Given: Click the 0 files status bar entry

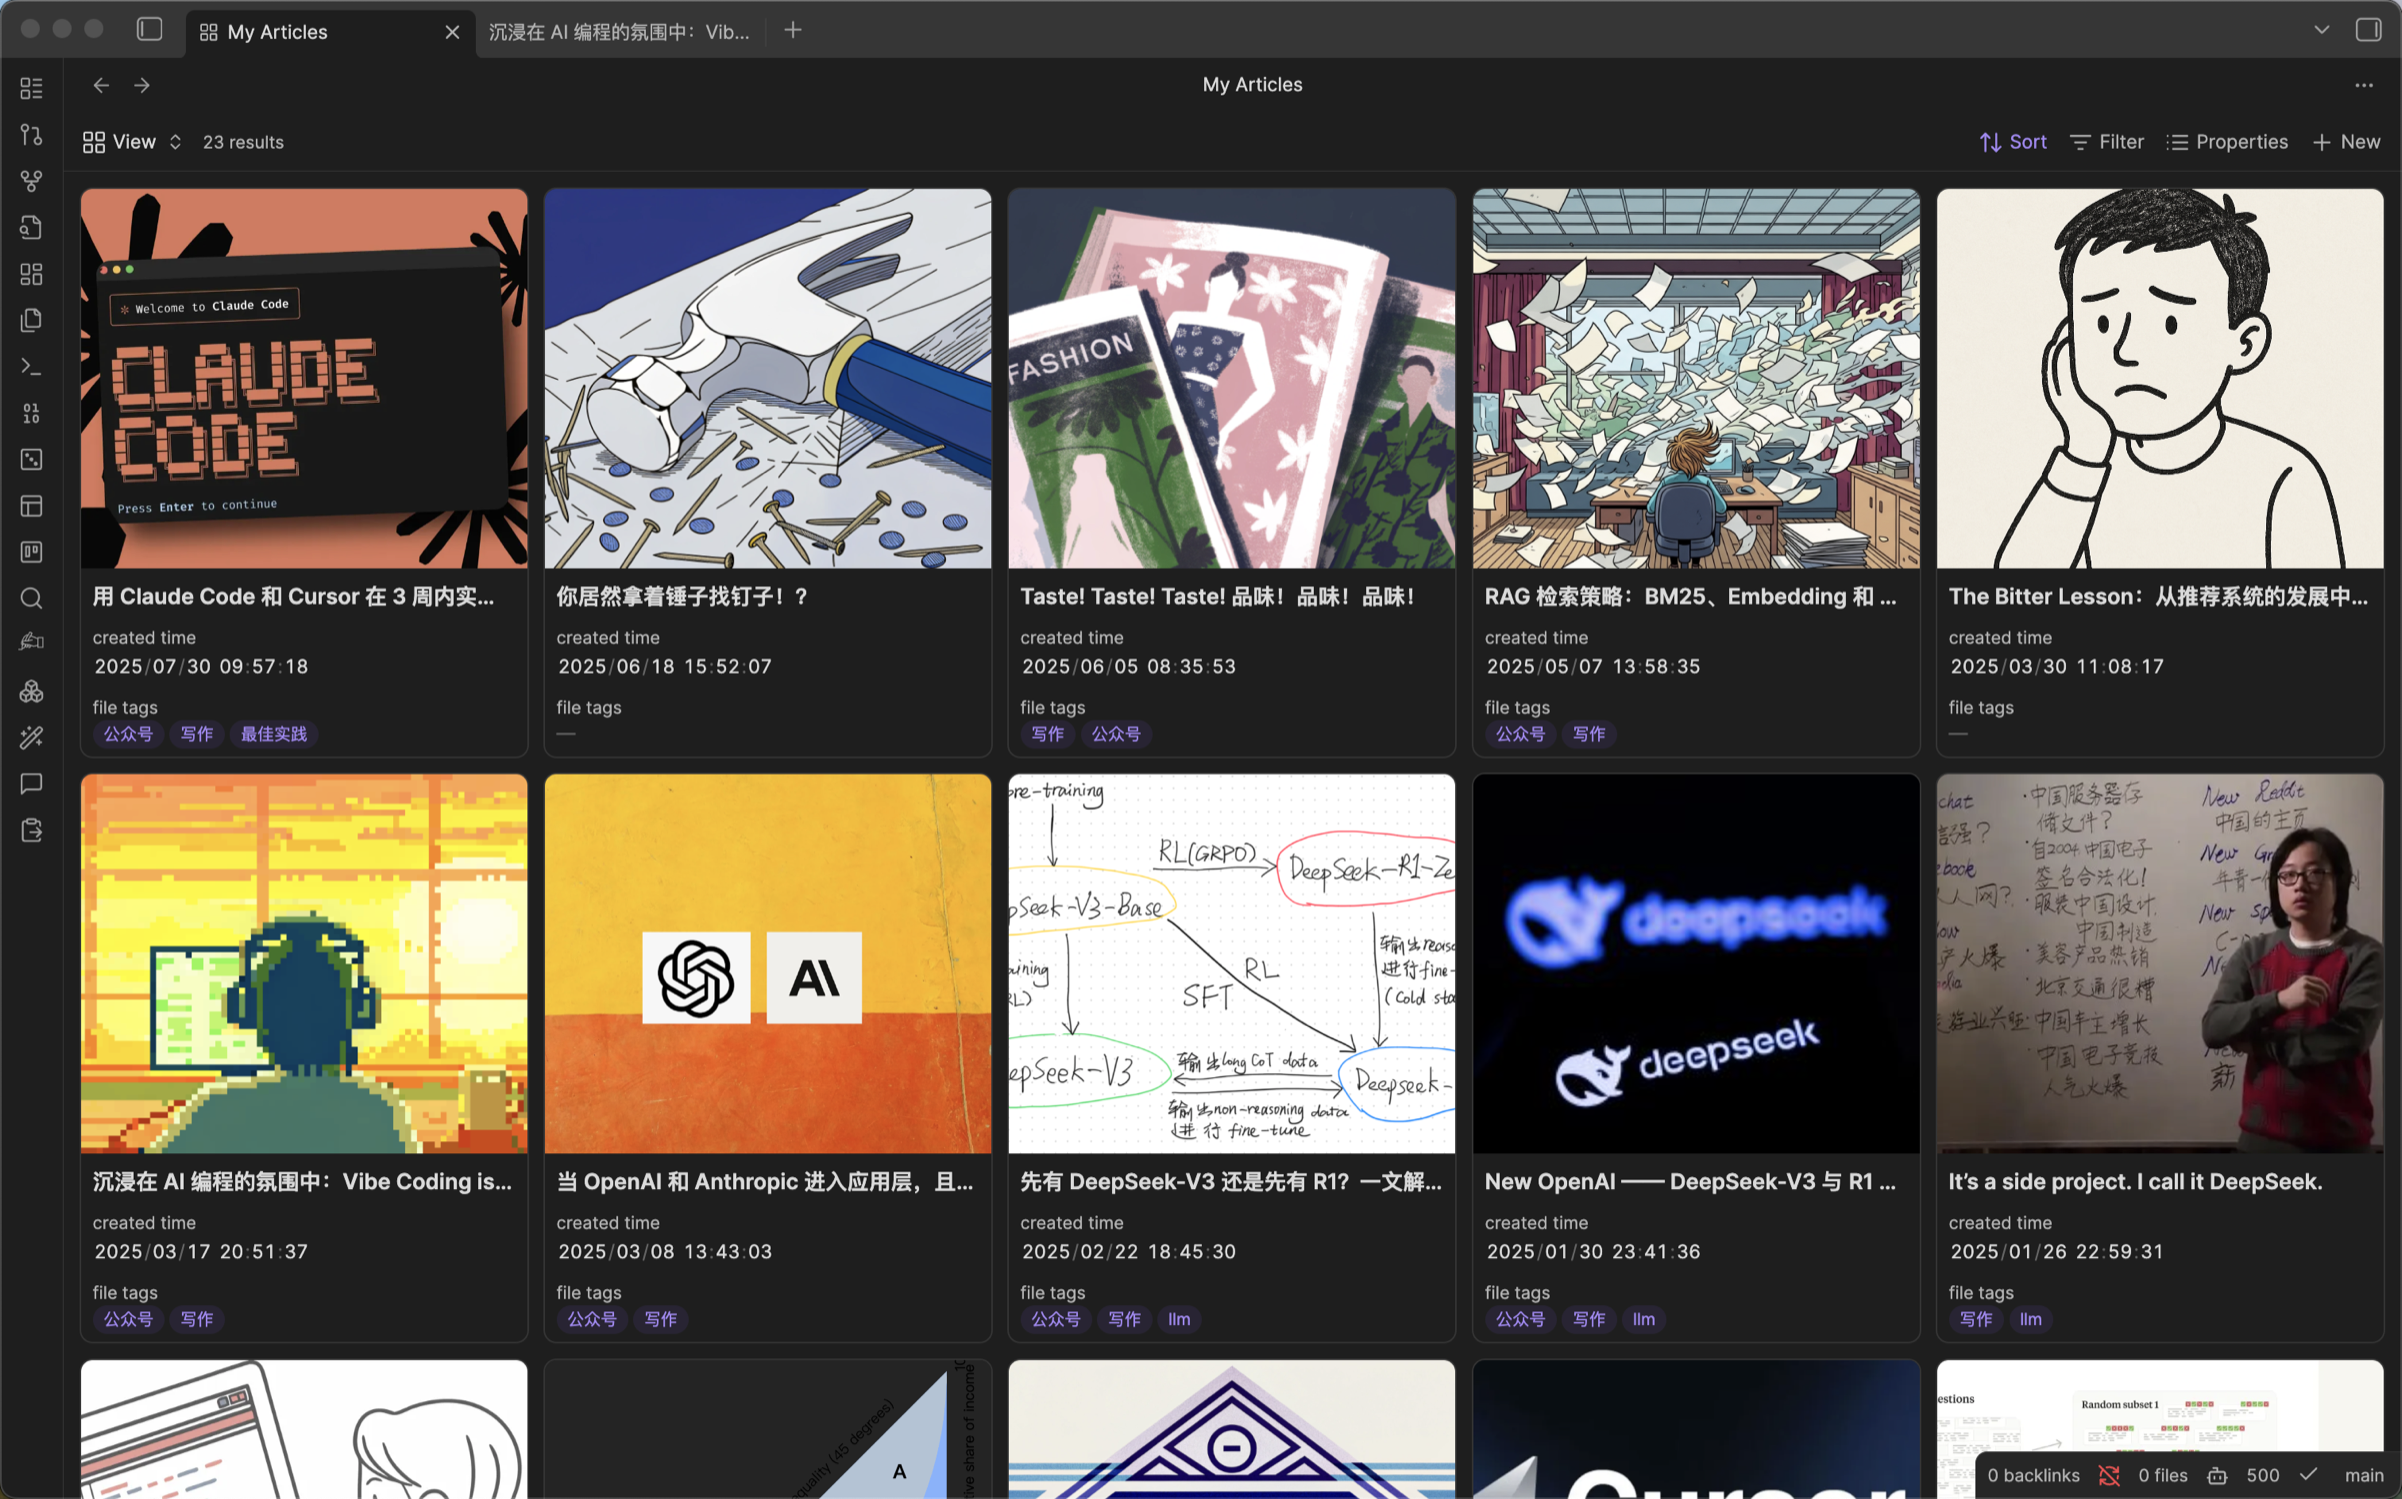Looking at the screenshot, I should pyautogui.click(x=2162, y=1475).
